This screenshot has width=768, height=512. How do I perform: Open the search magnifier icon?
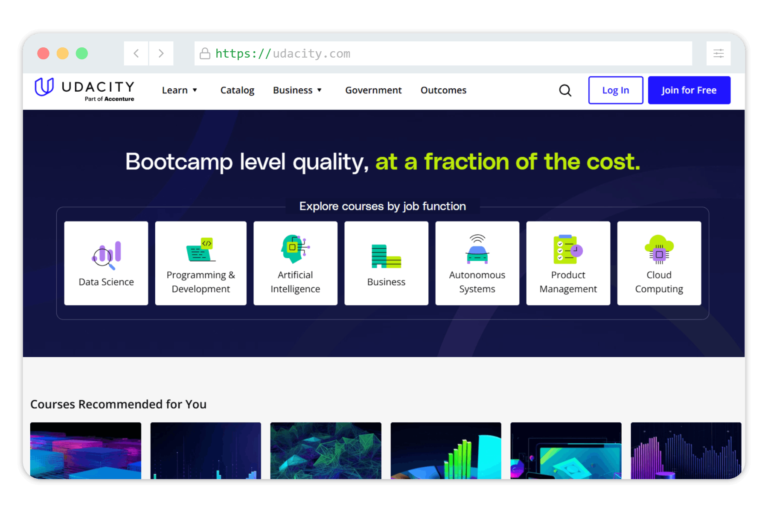coord(565,90)
